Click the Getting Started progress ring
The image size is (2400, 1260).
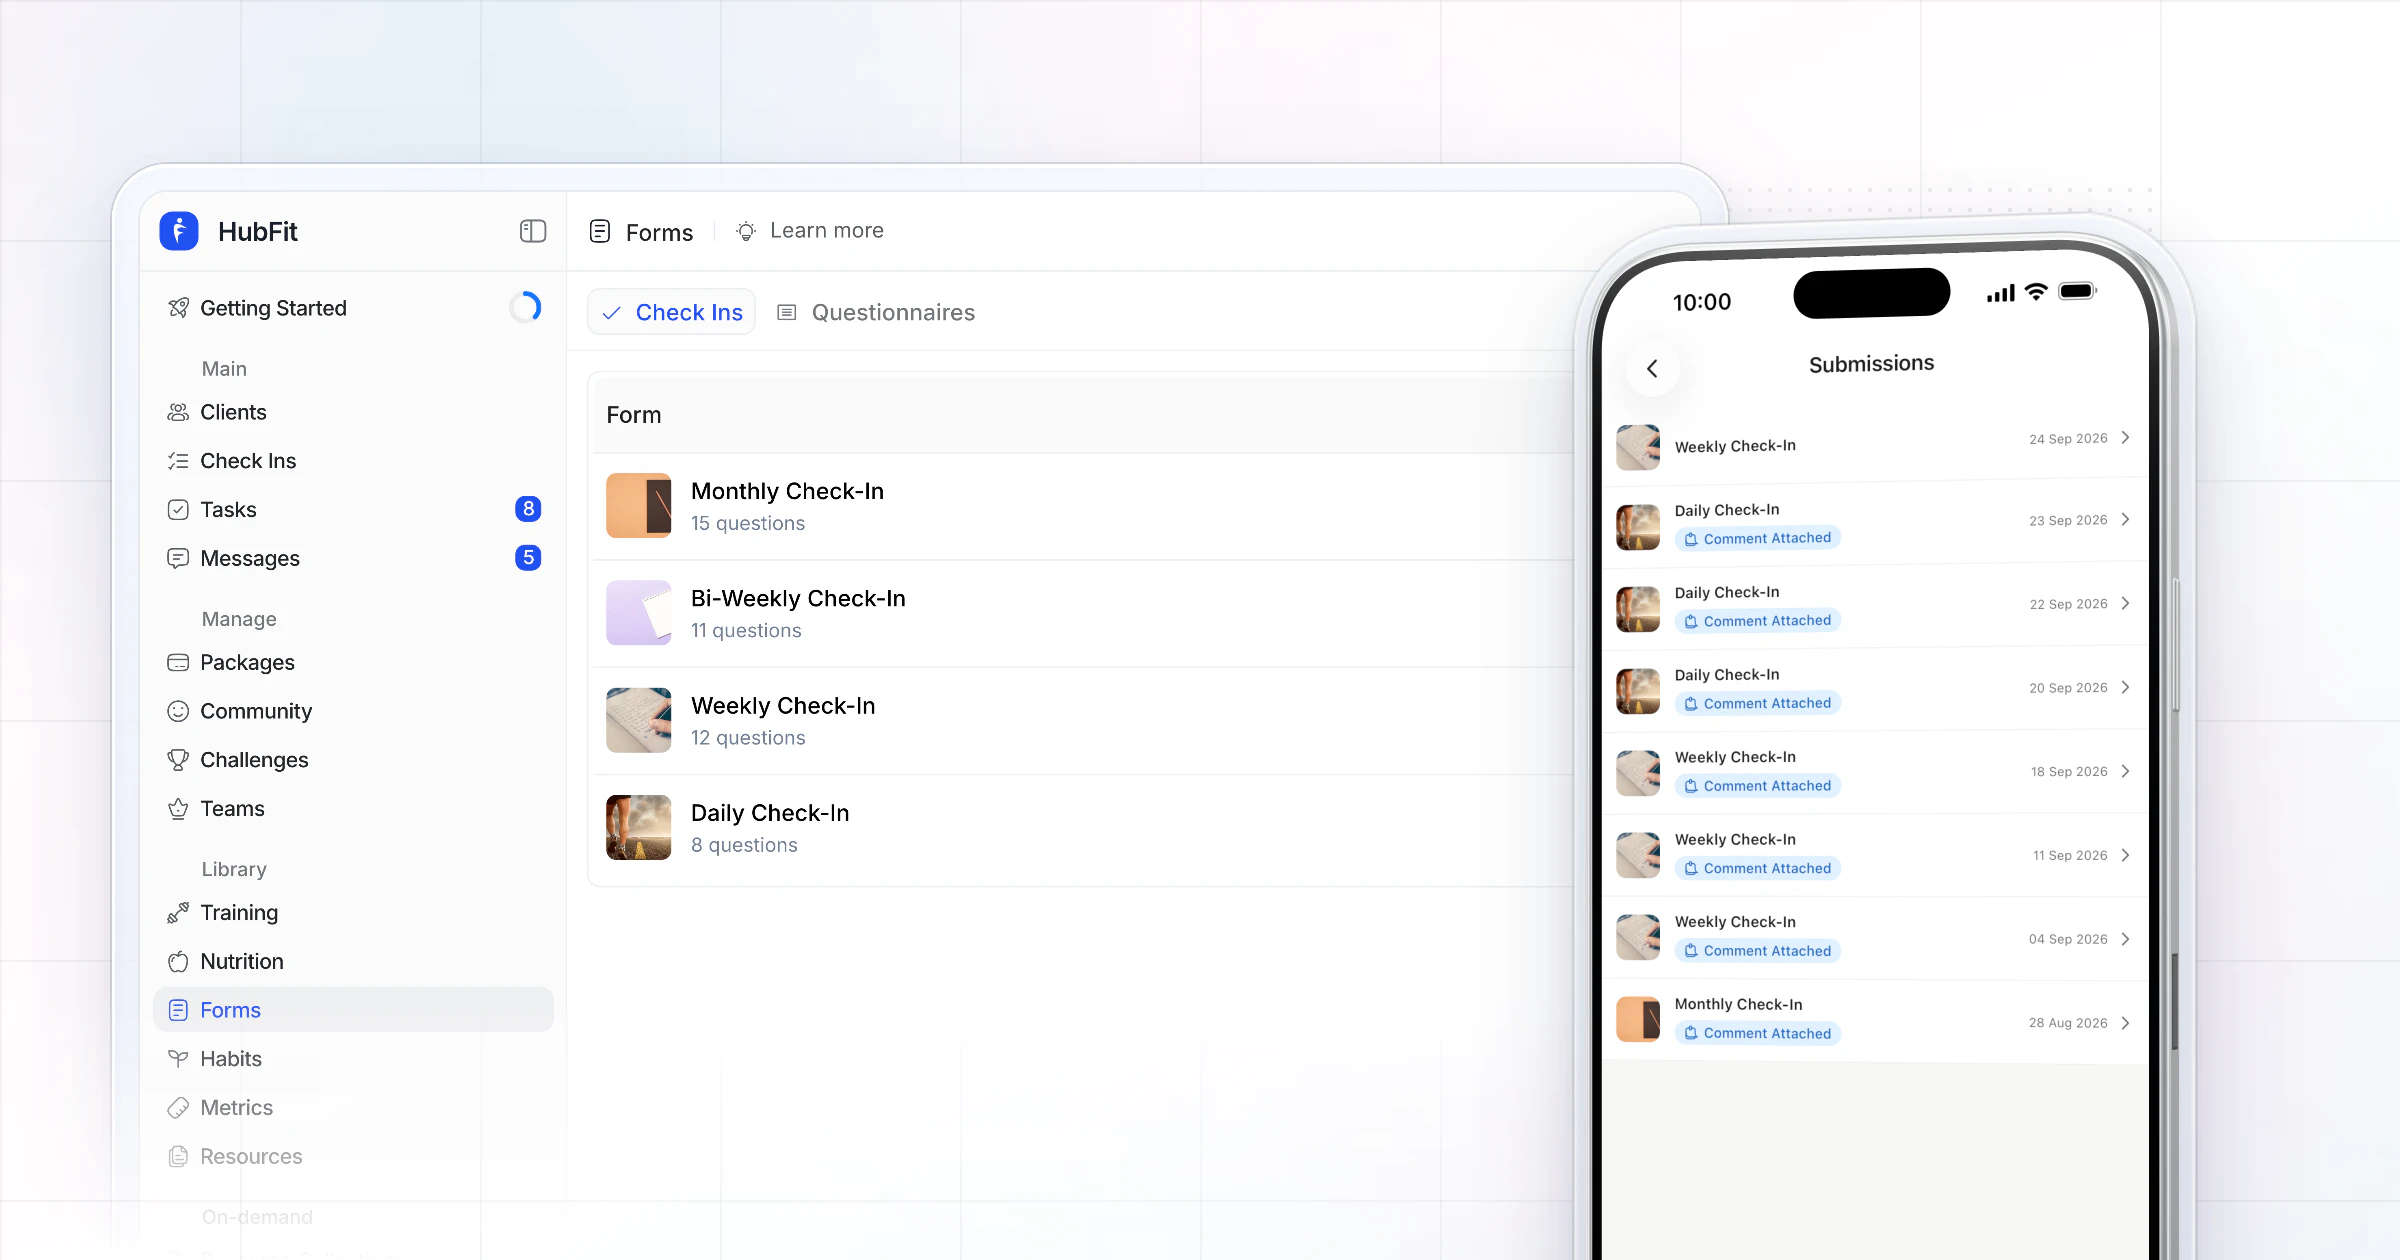click(525, 307)
